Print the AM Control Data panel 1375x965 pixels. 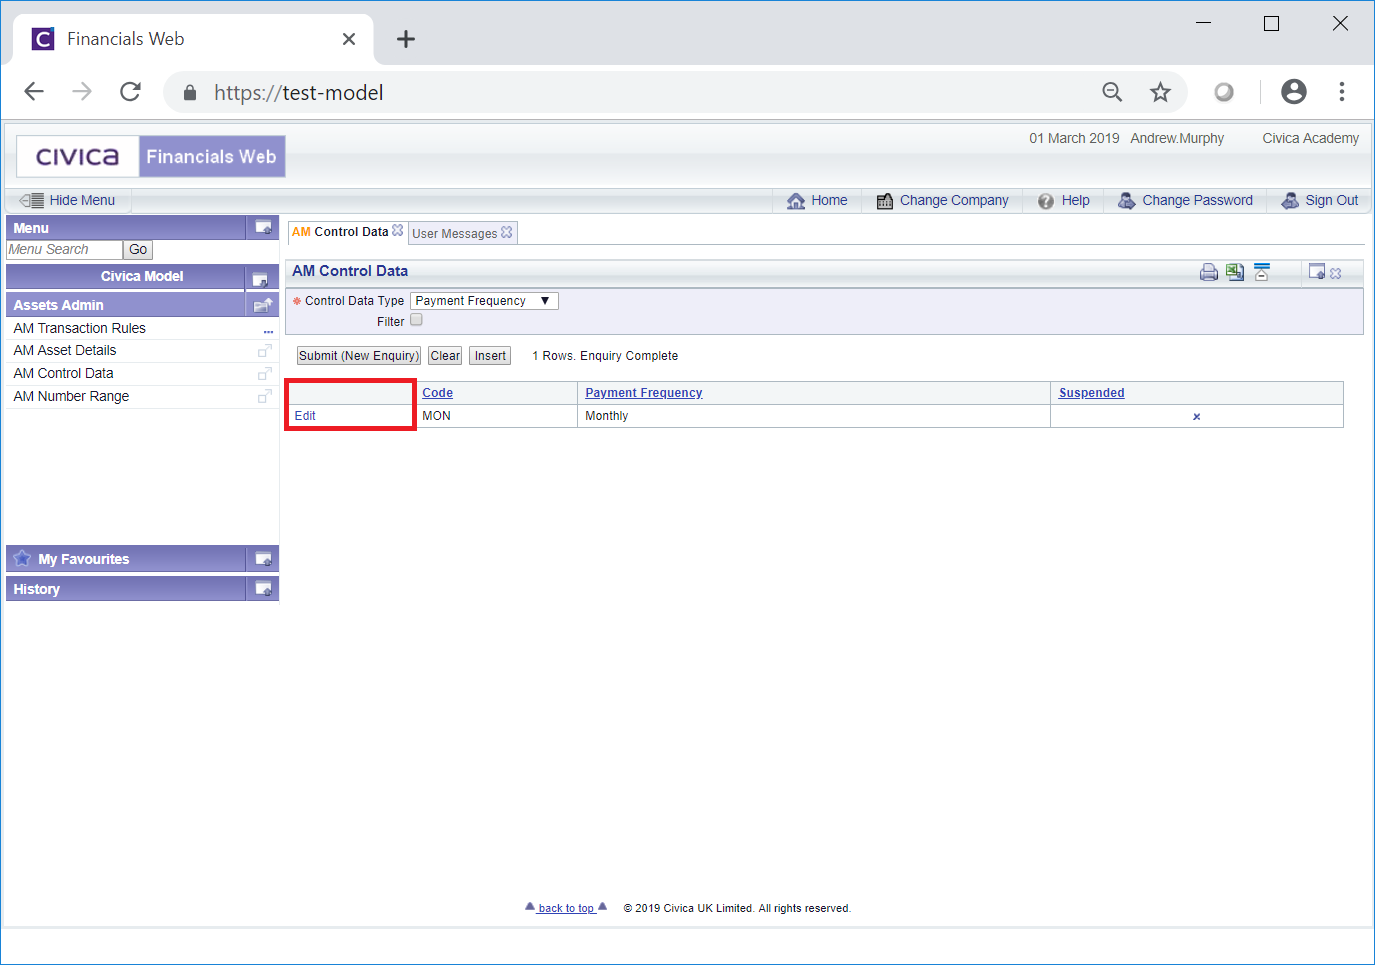[1209, 272]
